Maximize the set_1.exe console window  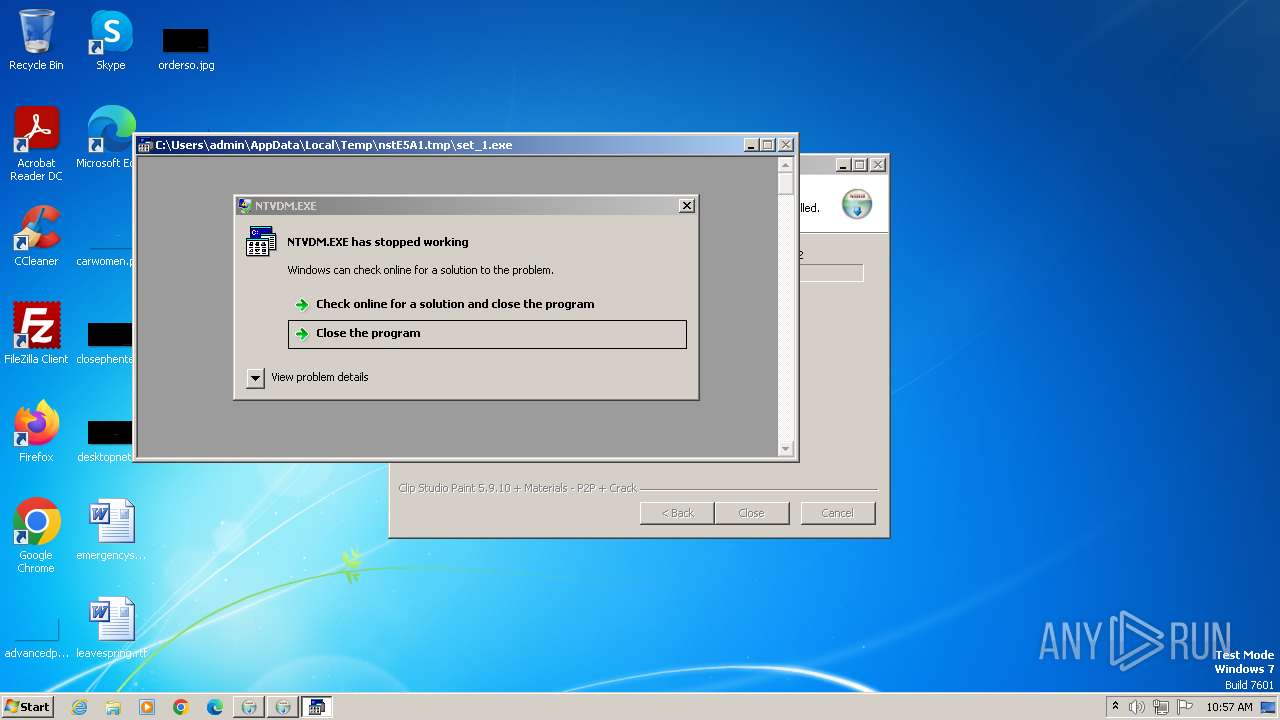(x=768, y=145)
